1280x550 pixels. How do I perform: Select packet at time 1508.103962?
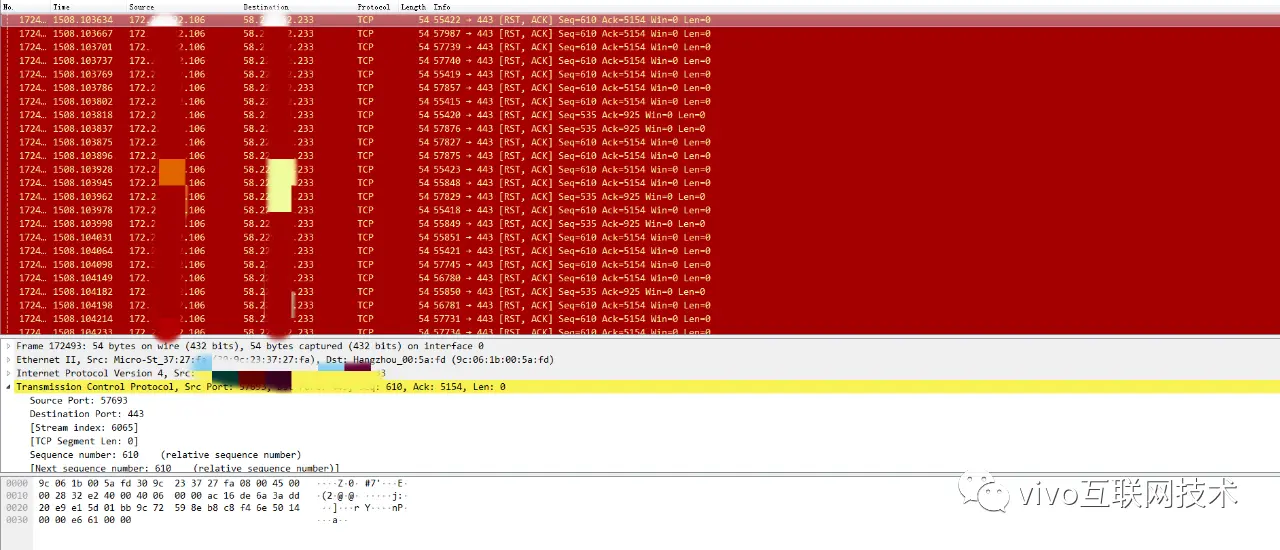[640, 197]
